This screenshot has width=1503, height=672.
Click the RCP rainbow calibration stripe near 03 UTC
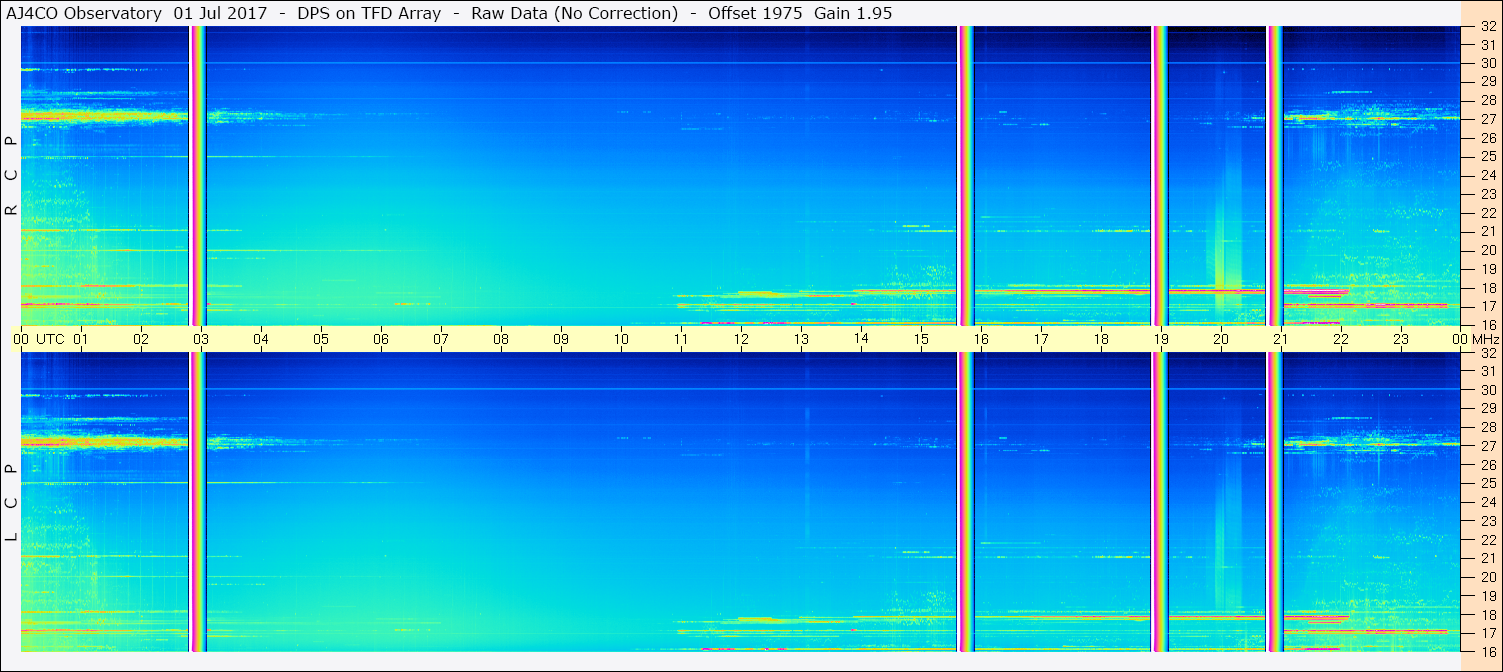pyautogui.click(x=198, y=176)
